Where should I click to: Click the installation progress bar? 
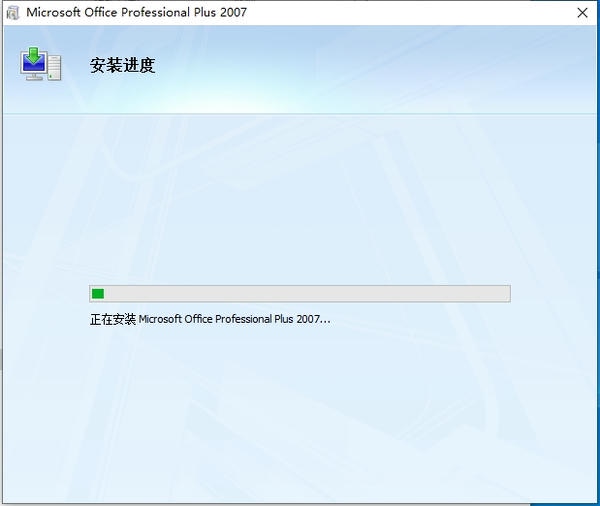(300, 294)
